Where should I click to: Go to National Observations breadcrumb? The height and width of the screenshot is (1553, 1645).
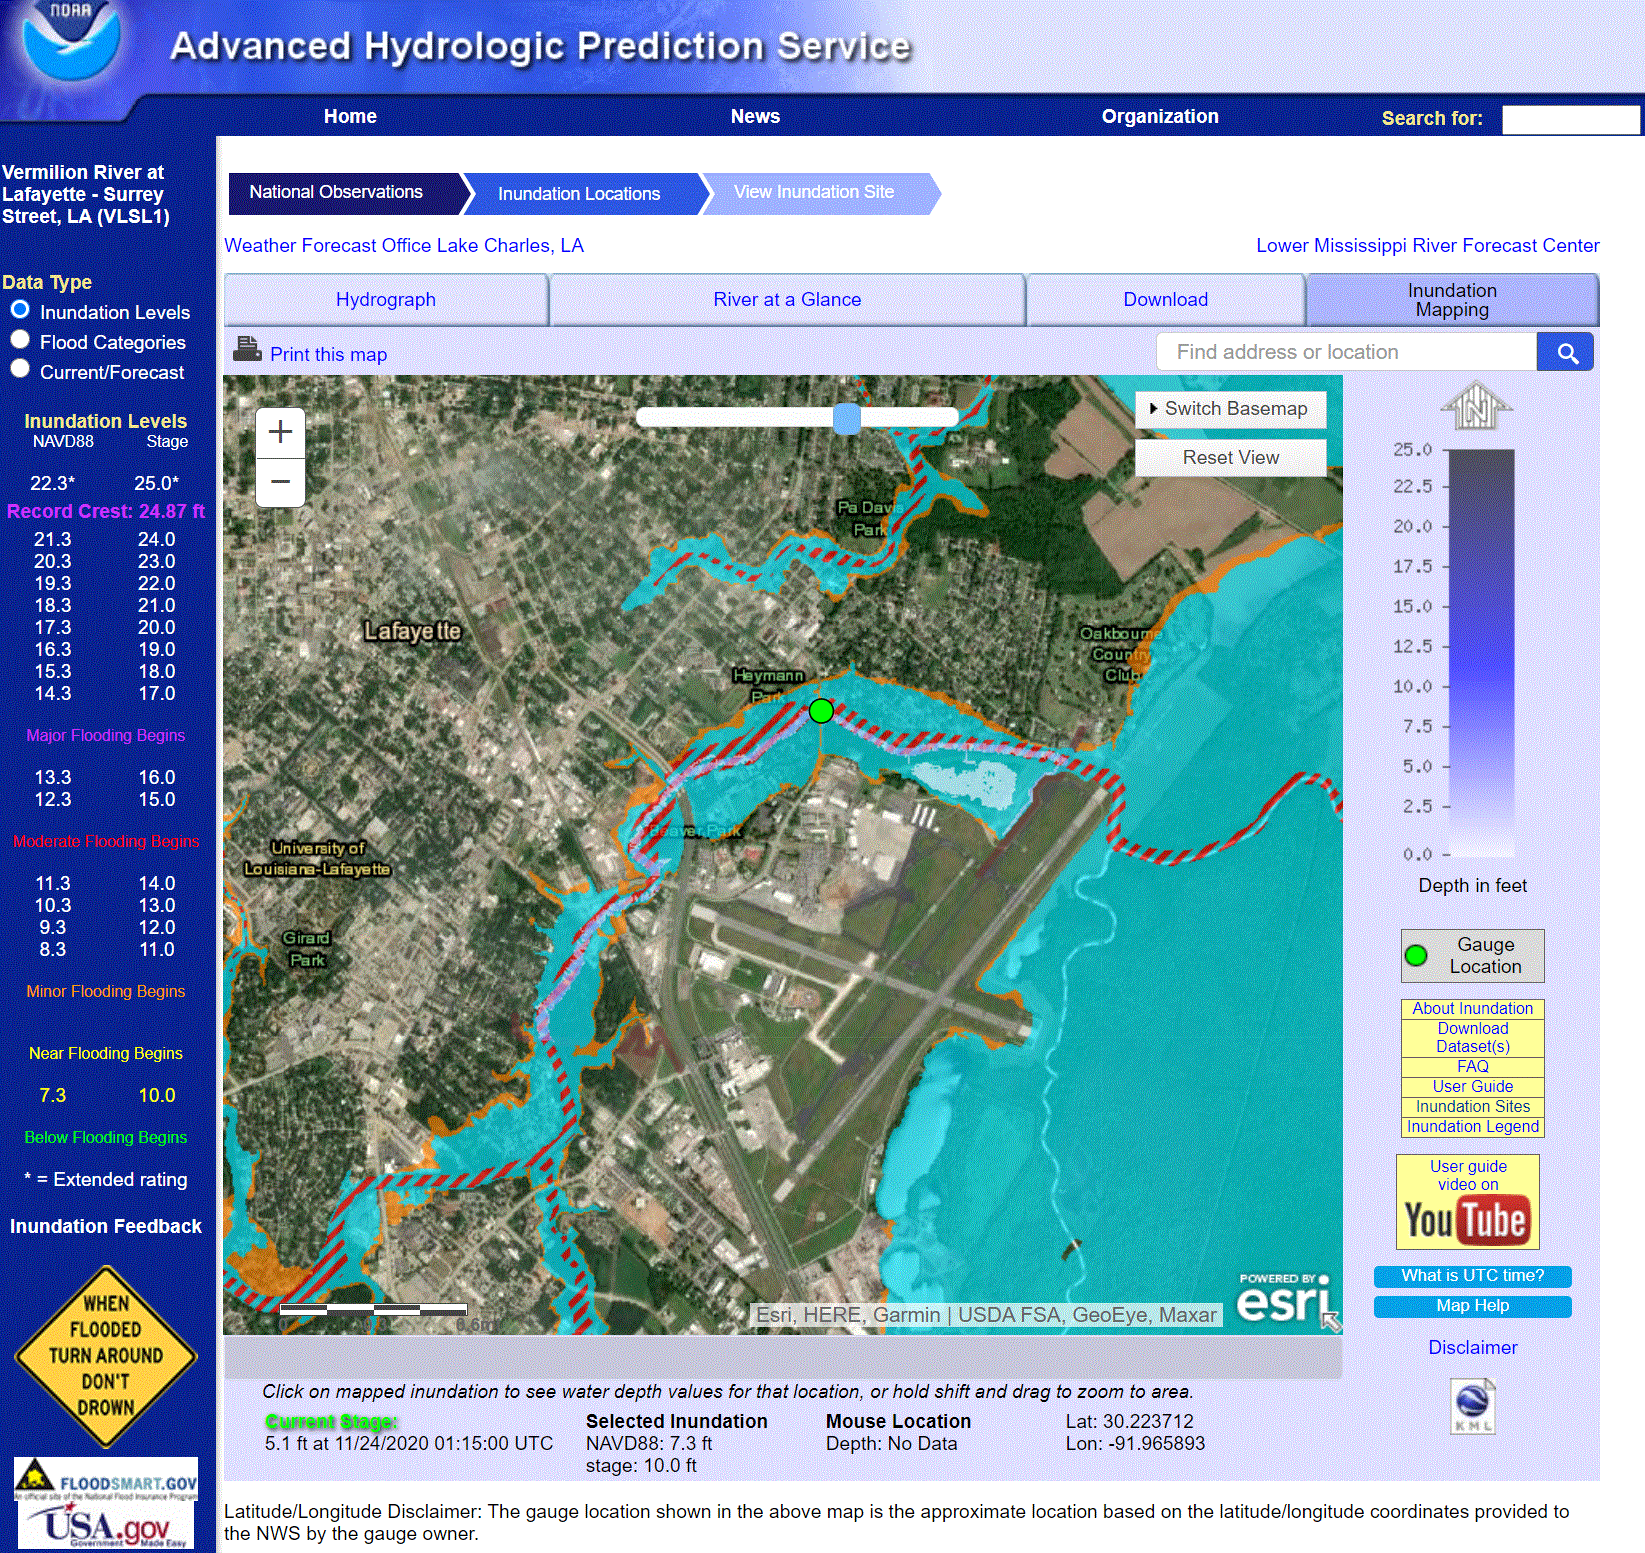point(343,193)
